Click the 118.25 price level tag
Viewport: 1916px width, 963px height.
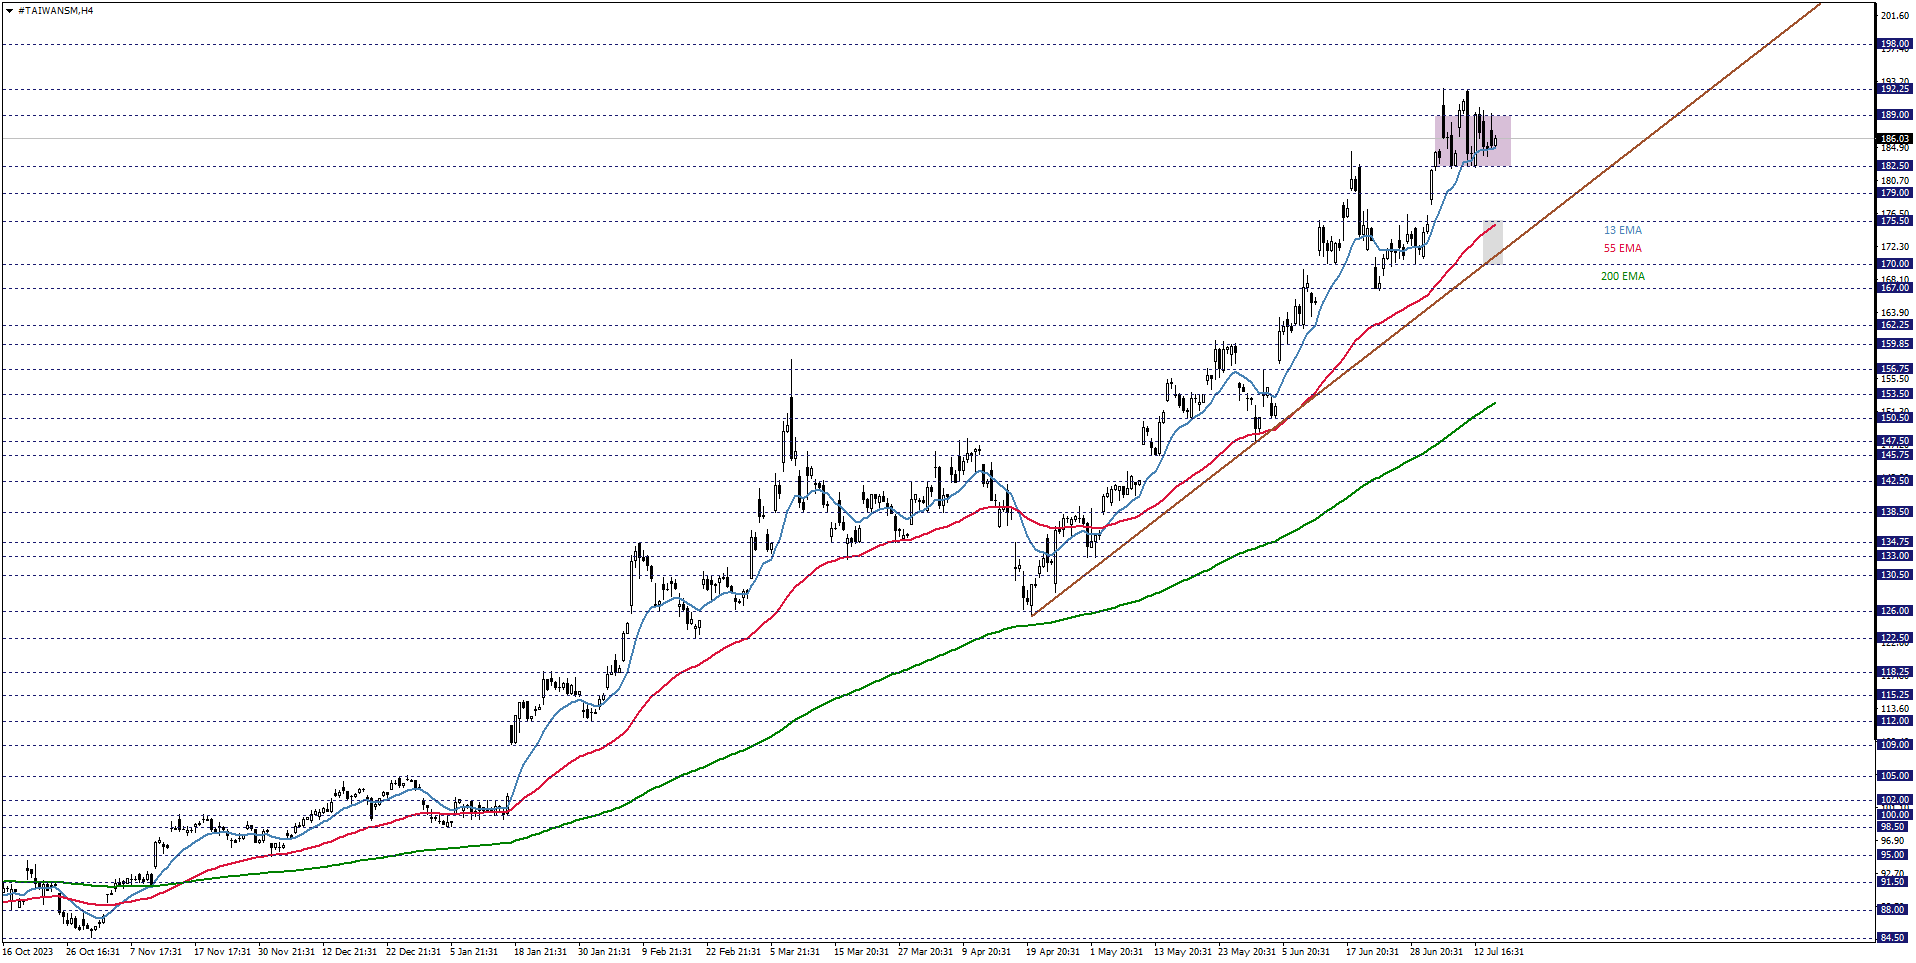coord(1895,672)
